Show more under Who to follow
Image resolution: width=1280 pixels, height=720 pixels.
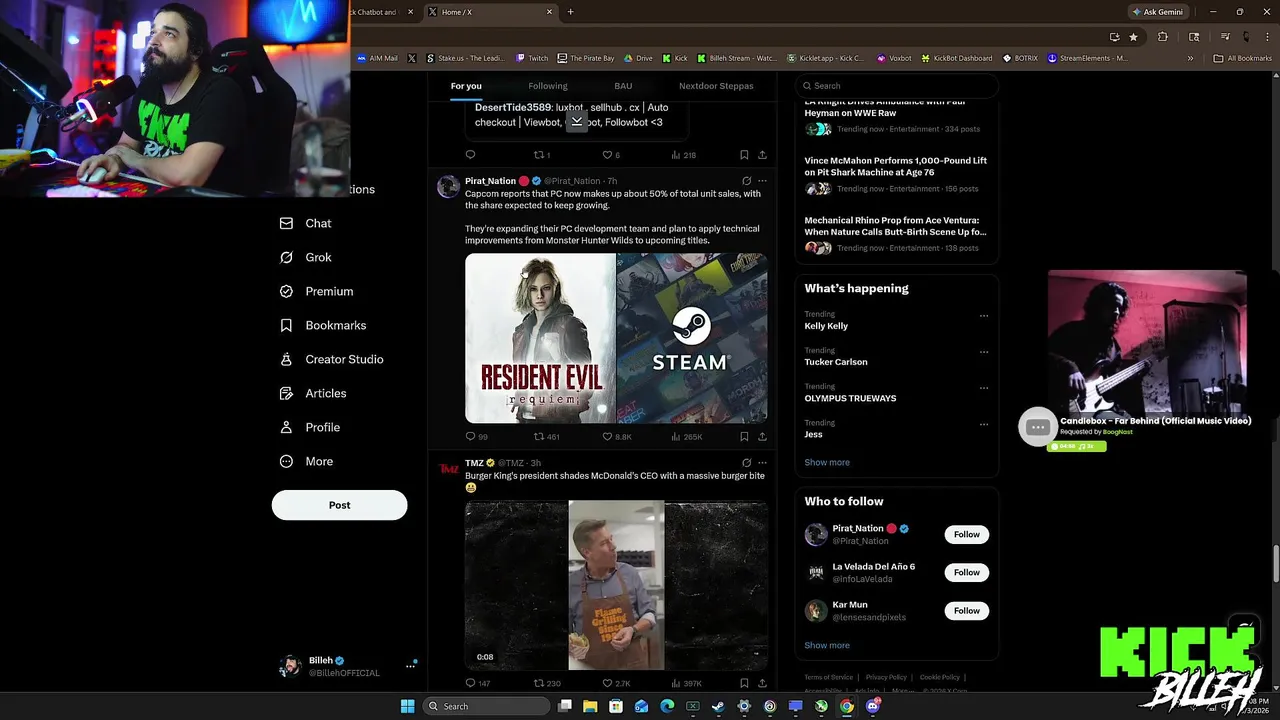point(827,645)
